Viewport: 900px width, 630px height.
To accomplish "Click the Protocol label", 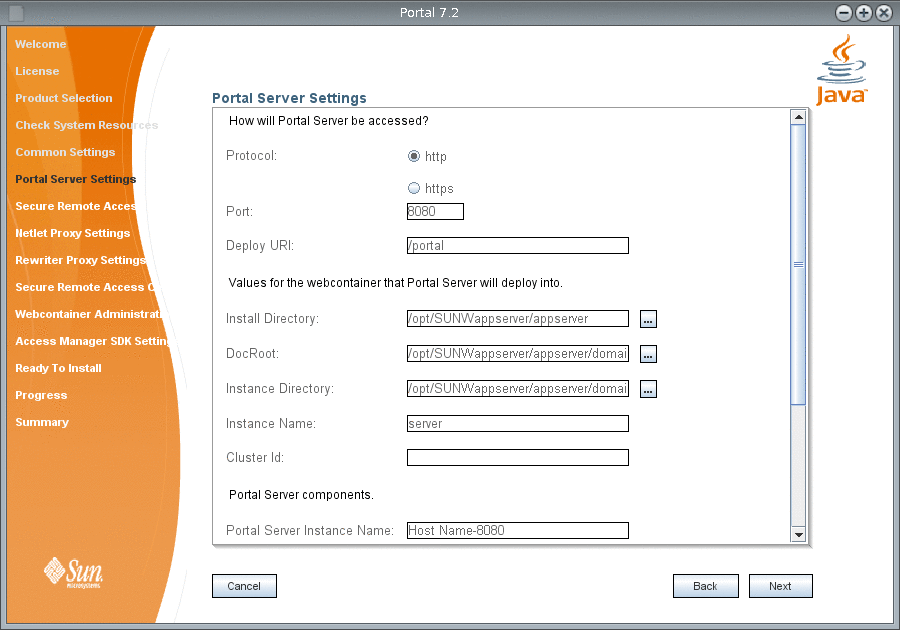I will [x=251, y=155].
